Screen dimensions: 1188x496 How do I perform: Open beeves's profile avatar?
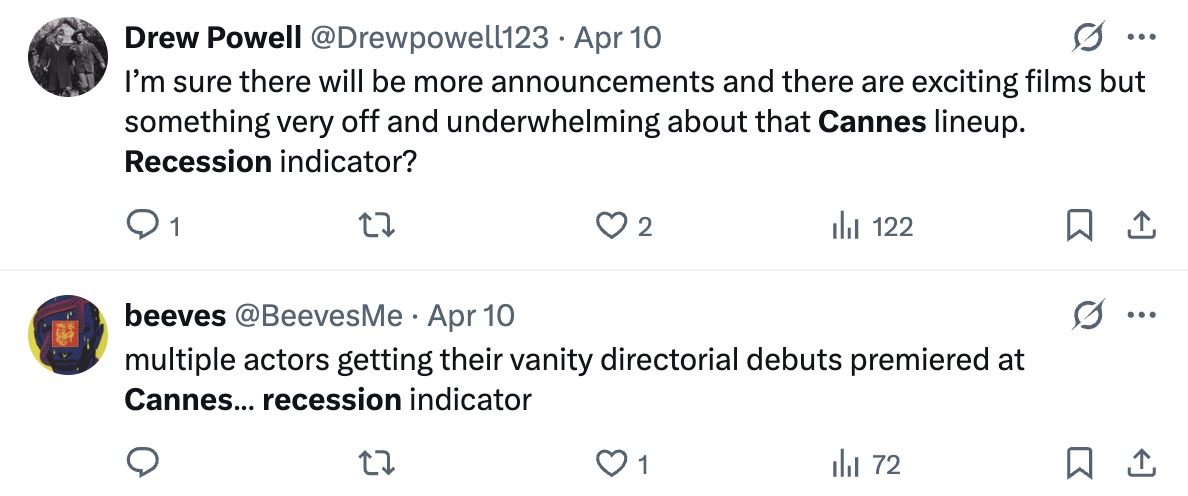tap(68, 334)
